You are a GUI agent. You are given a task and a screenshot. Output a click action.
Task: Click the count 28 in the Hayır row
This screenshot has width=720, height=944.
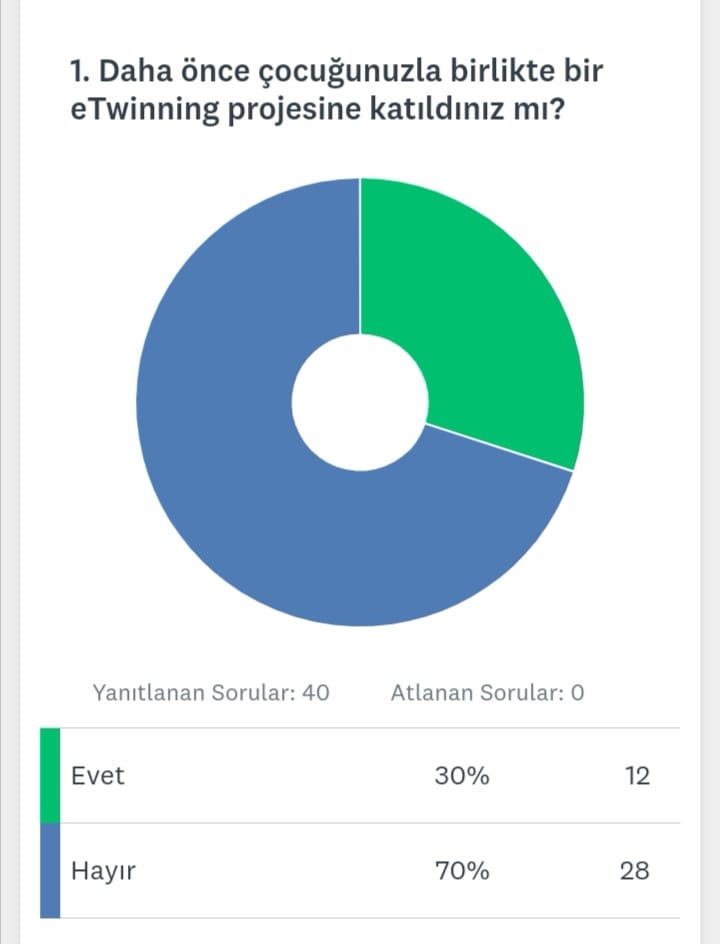click(x=635, y=870)
